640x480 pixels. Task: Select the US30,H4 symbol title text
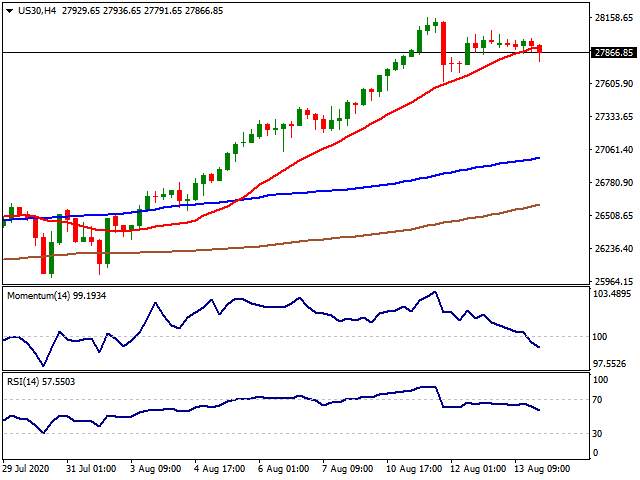[37, 11]
